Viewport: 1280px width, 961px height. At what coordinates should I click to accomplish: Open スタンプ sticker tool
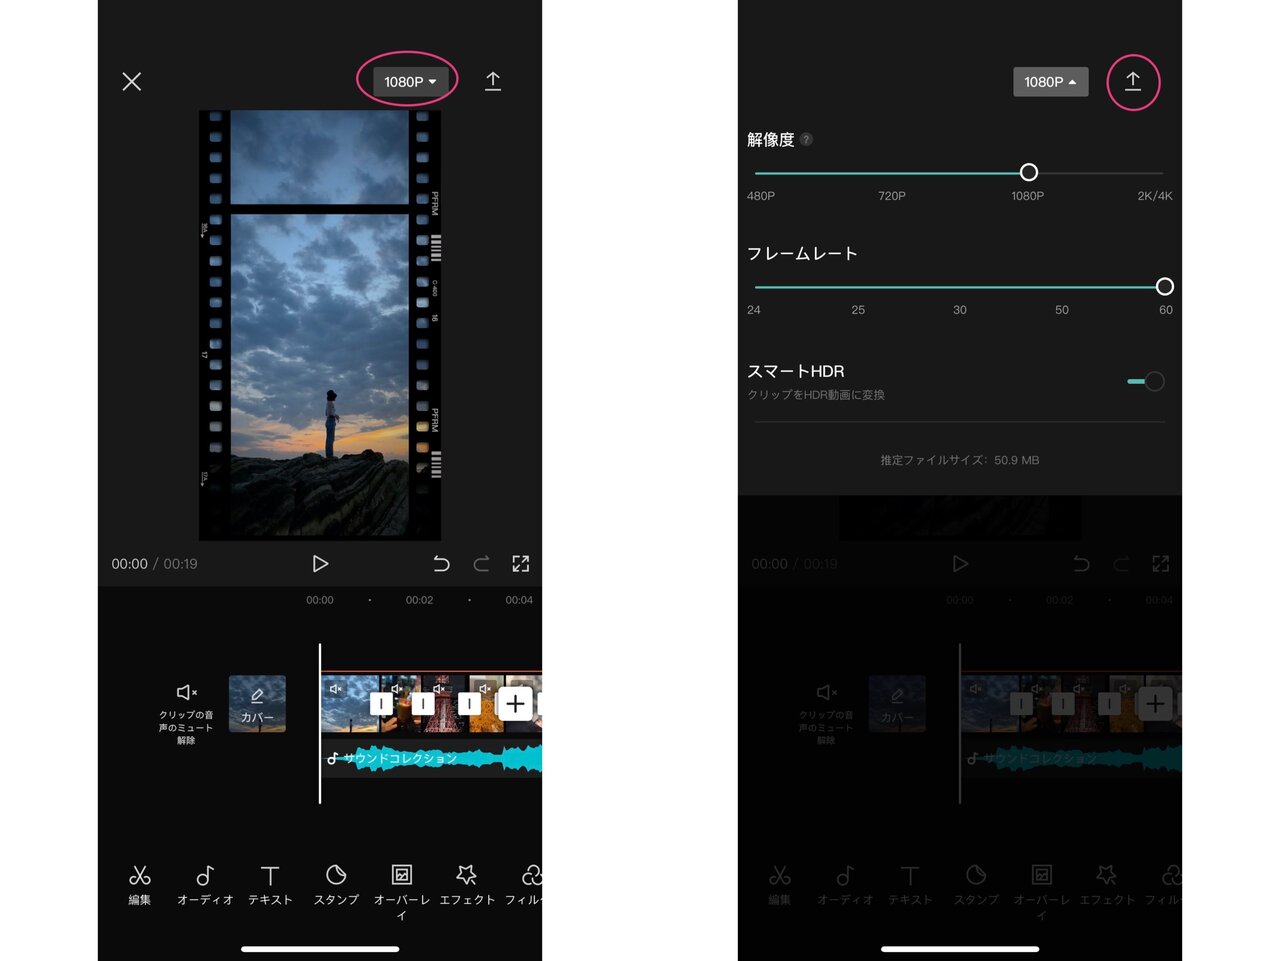[336, 885]
